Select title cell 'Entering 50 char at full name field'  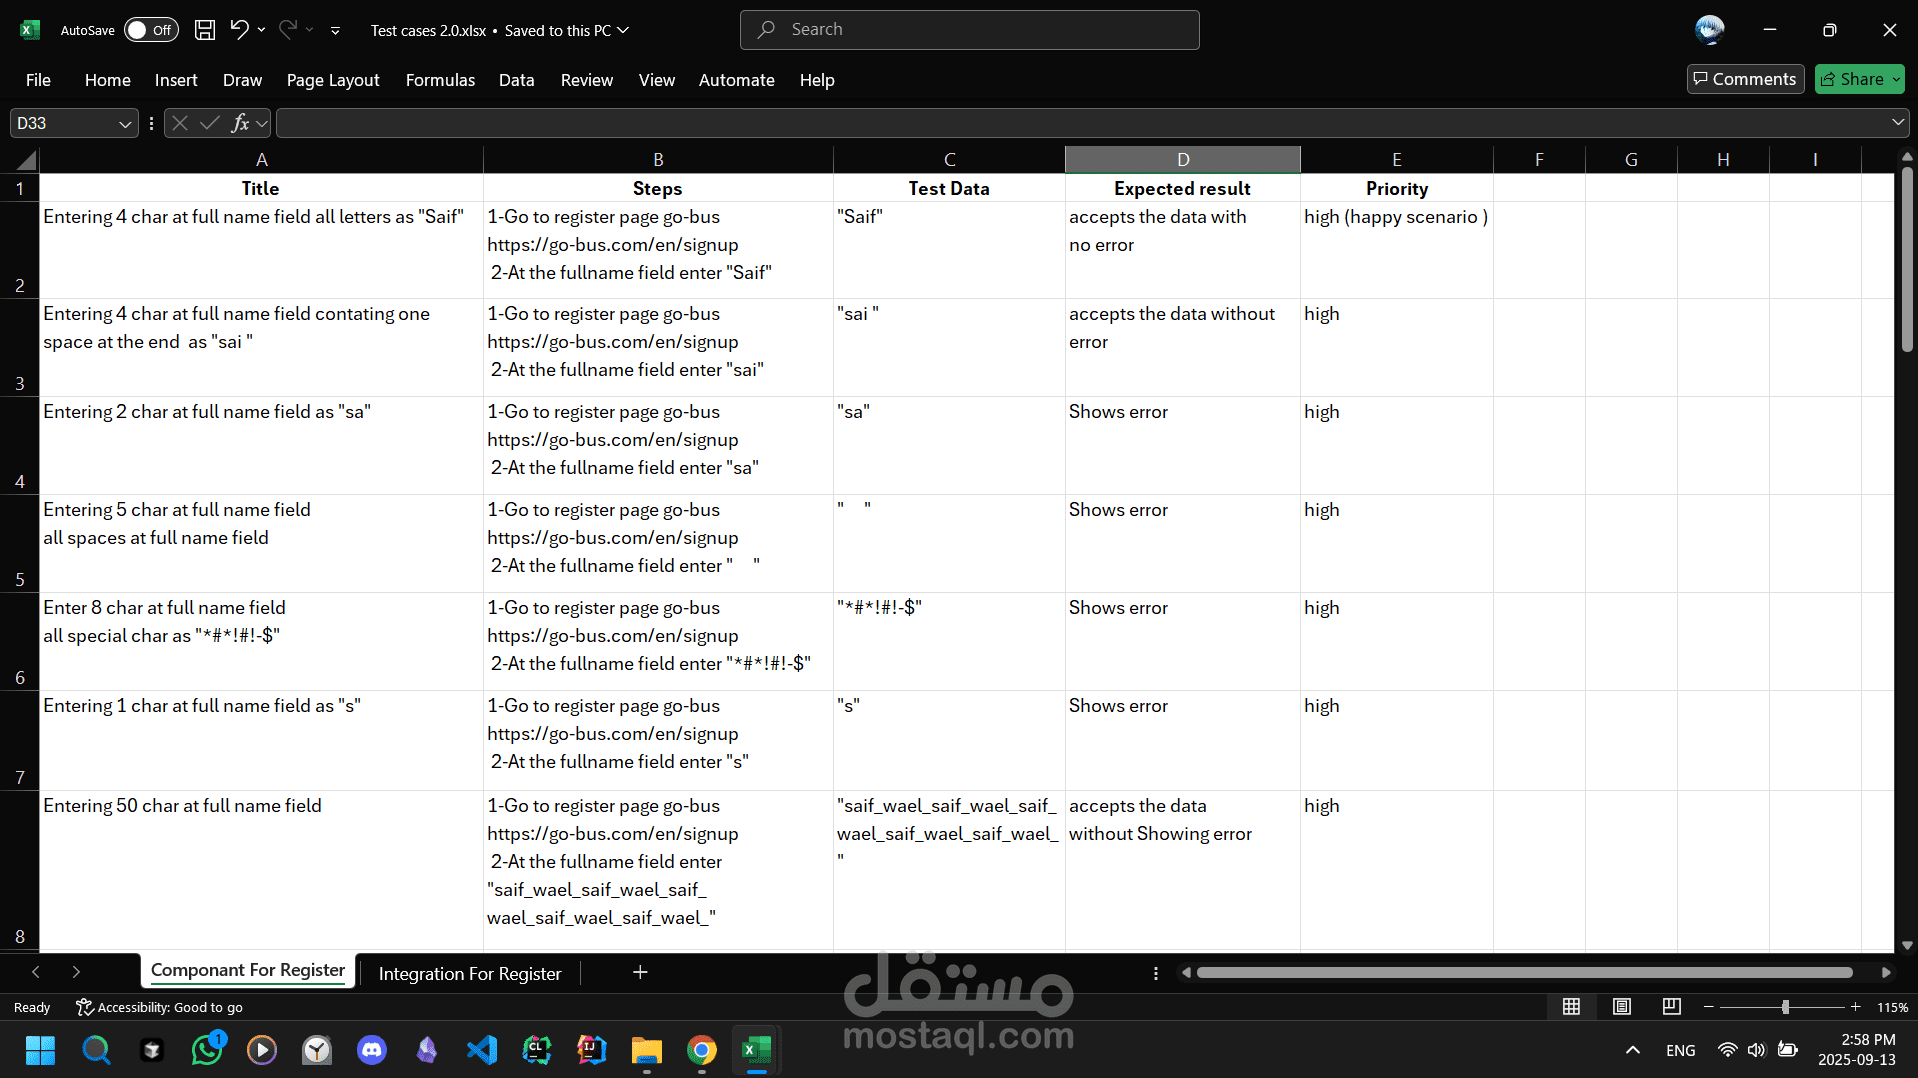point(261,870)
